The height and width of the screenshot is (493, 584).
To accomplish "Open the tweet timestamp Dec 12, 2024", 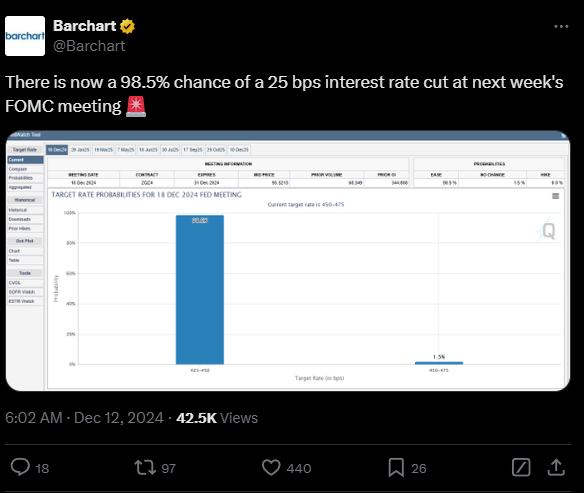I will click(x=118, y=418).
